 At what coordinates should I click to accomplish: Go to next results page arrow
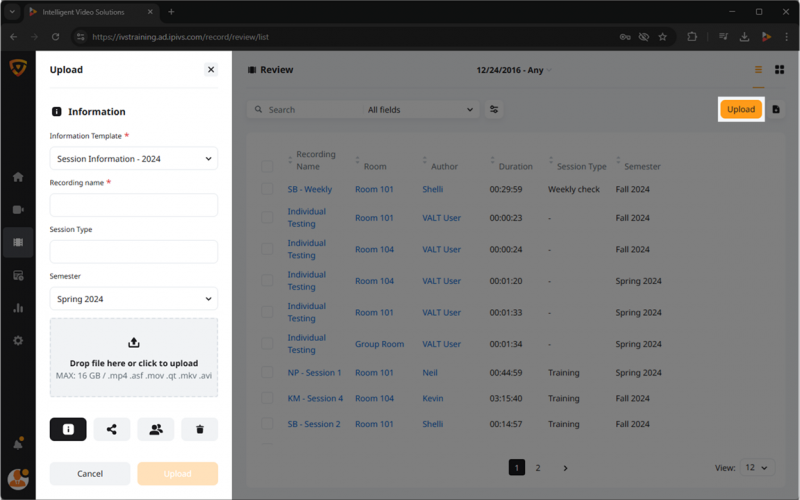[565, 468]
